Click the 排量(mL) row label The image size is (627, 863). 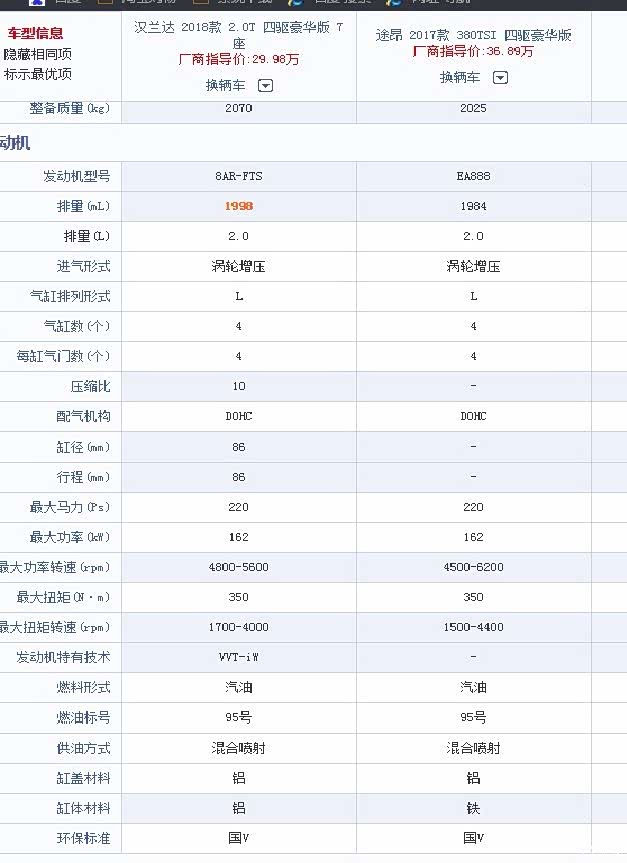[83, 206]
